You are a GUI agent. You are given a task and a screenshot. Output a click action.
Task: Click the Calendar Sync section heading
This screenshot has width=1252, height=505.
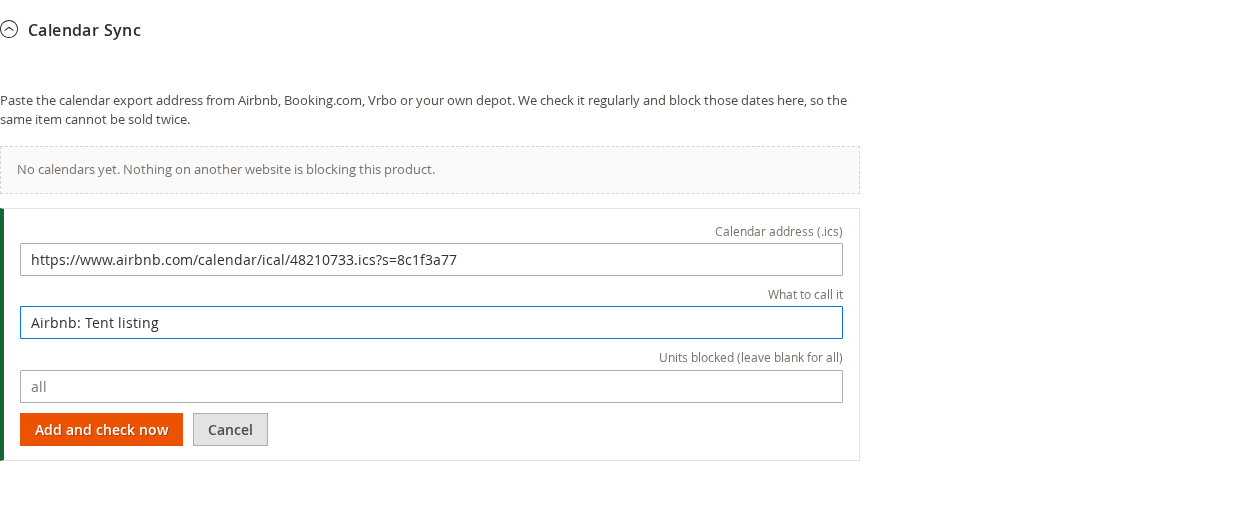(84, 30)
